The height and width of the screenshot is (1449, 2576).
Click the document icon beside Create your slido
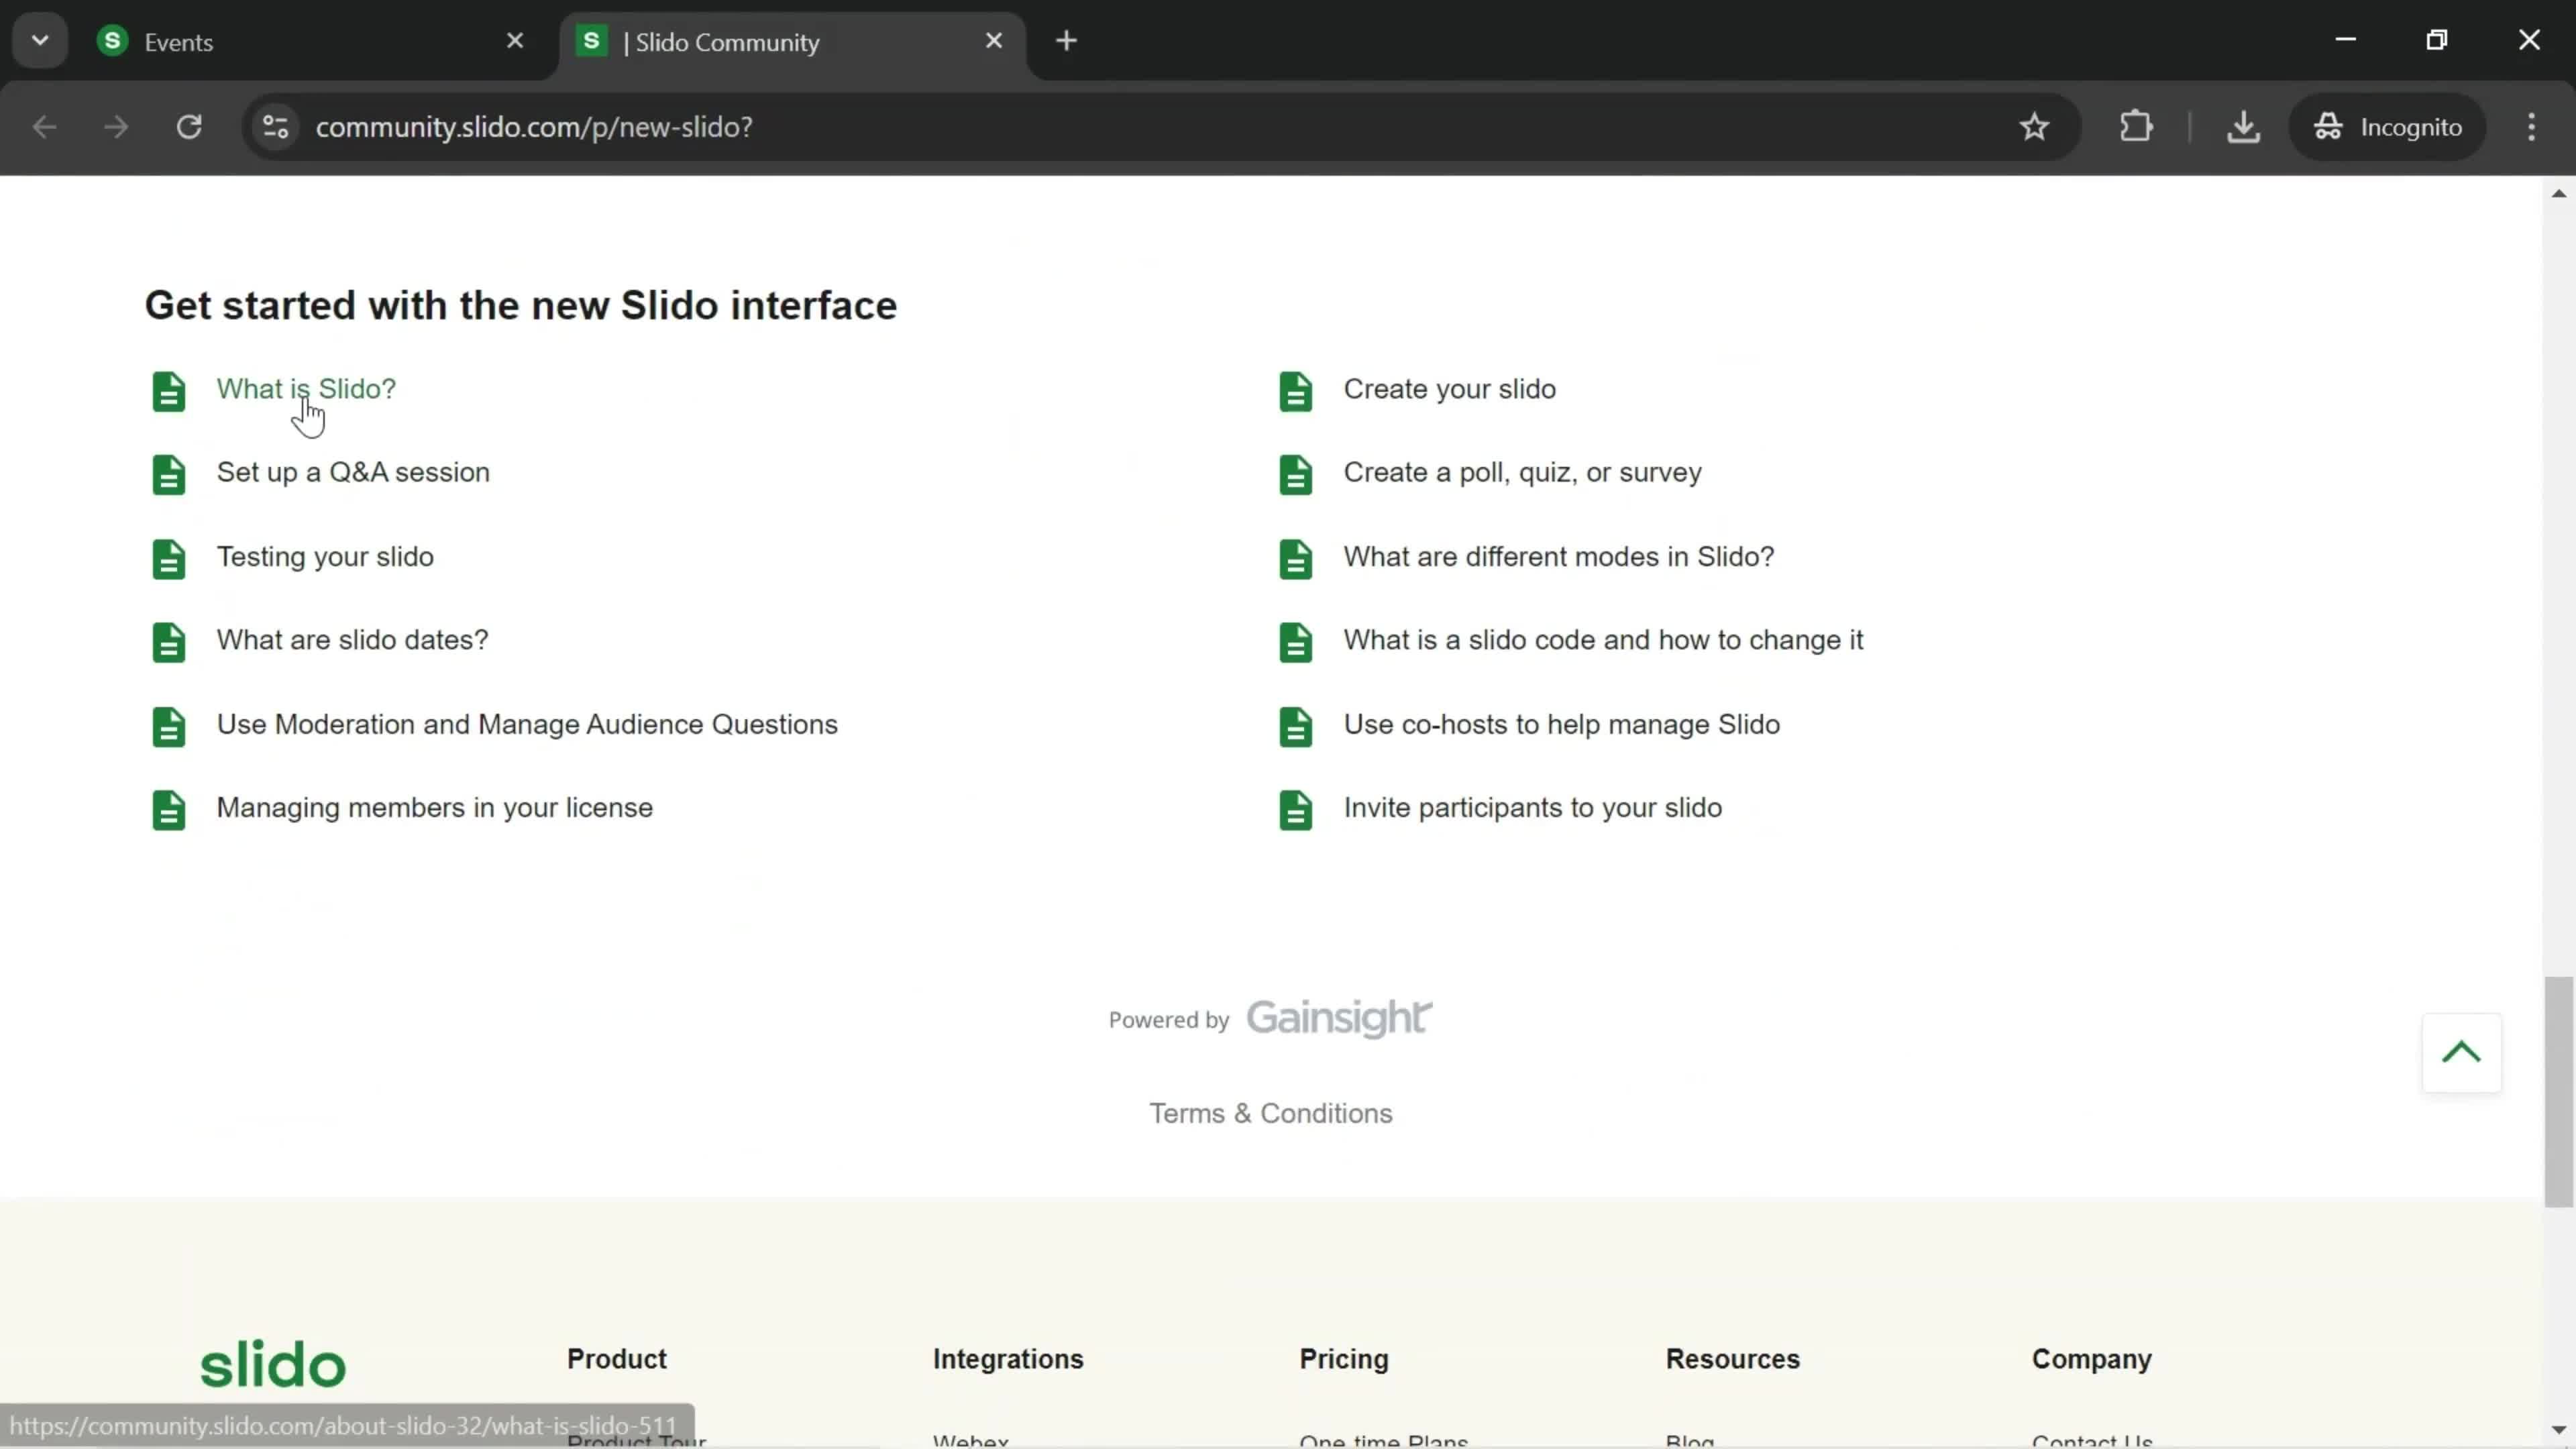(1296, 391)
